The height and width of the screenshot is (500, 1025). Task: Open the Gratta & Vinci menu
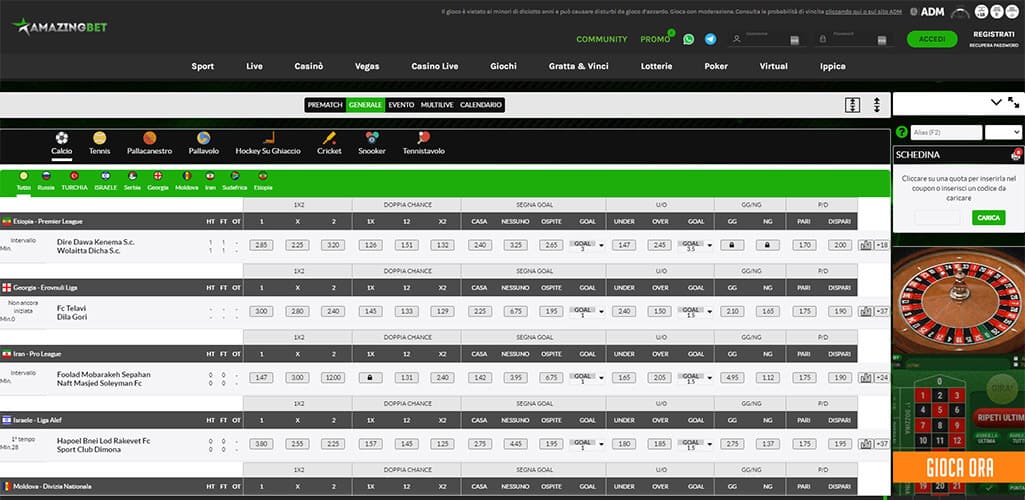click(579, 66)
